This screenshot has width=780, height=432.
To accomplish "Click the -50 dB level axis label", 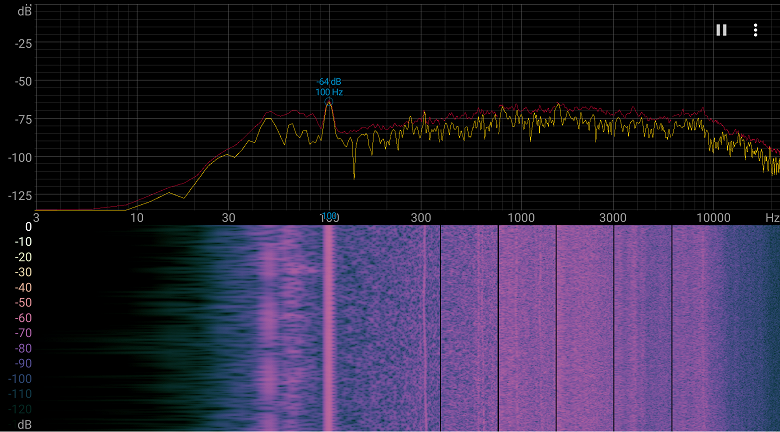I will tap(22, 81).
